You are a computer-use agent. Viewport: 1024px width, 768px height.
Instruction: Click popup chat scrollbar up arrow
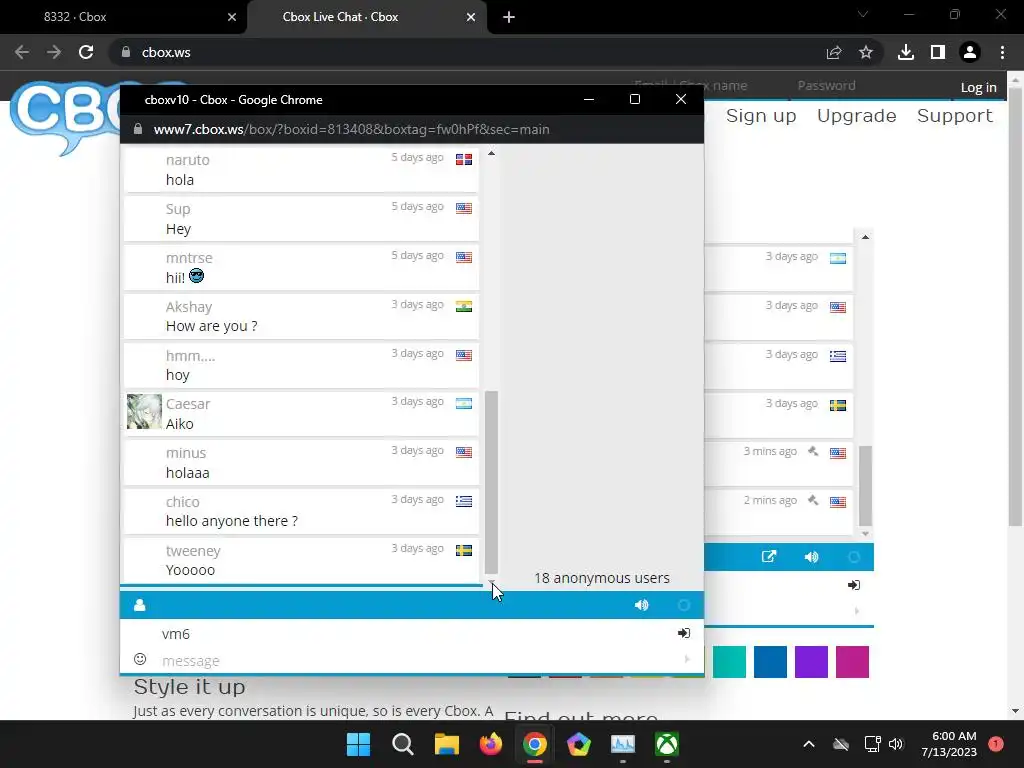coord(491,153)
